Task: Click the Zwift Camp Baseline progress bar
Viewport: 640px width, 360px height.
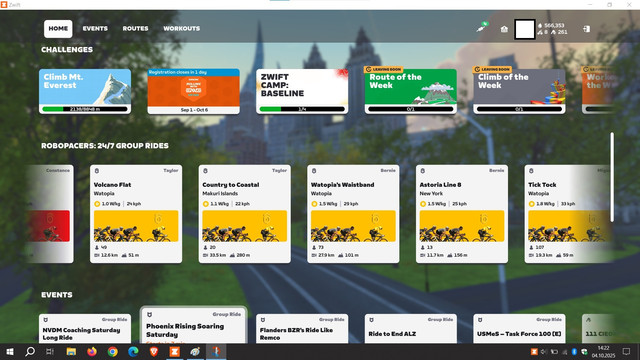Action: coord(302,109)
